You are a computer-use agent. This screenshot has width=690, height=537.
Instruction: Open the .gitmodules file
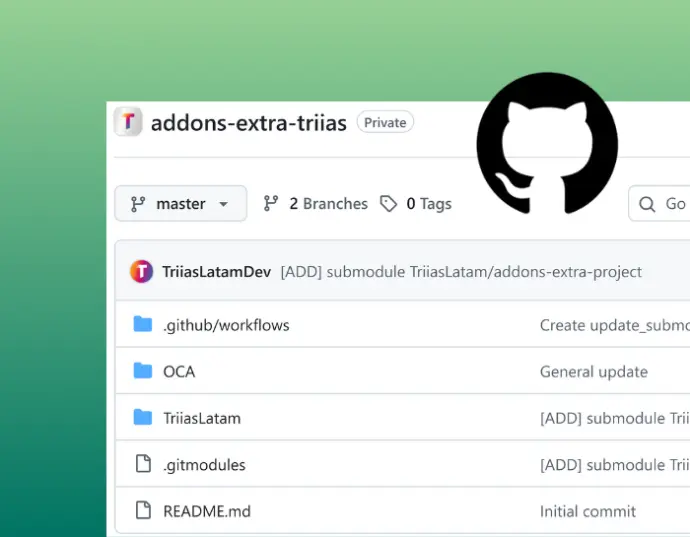click(204, 465)
